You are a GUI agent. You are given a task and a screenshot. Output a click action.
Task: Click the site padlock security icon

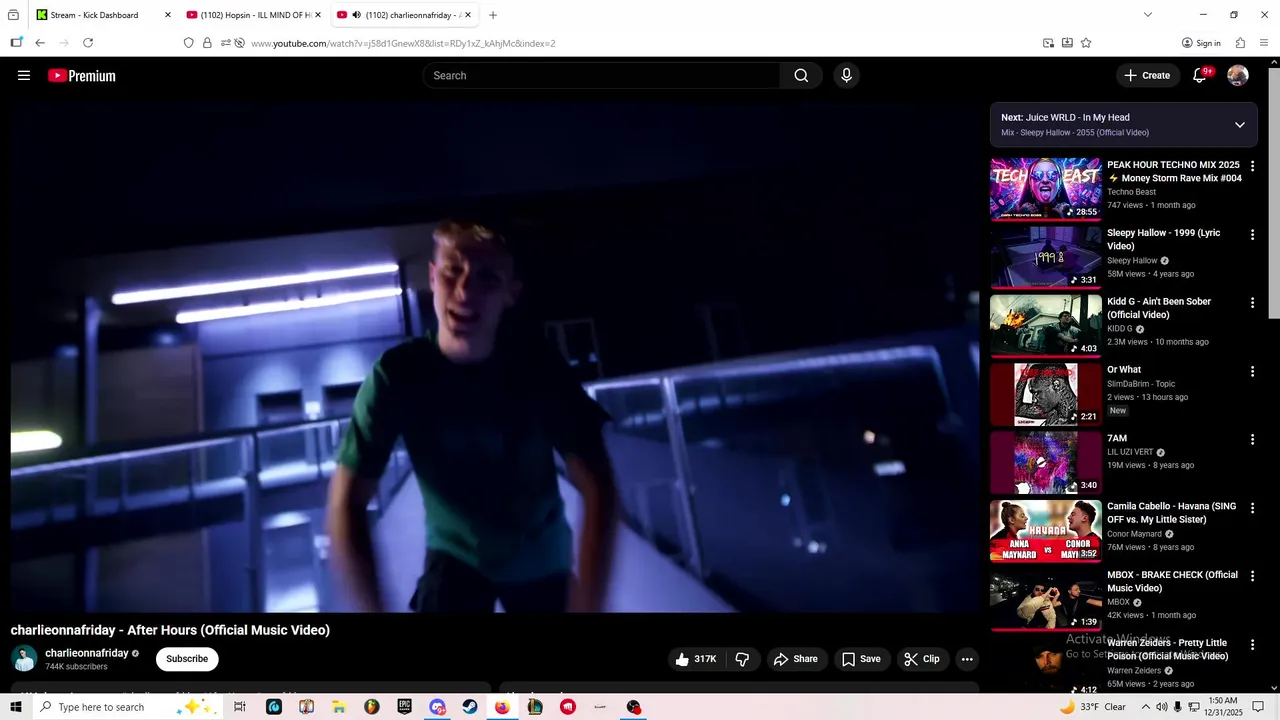point(207,43)
